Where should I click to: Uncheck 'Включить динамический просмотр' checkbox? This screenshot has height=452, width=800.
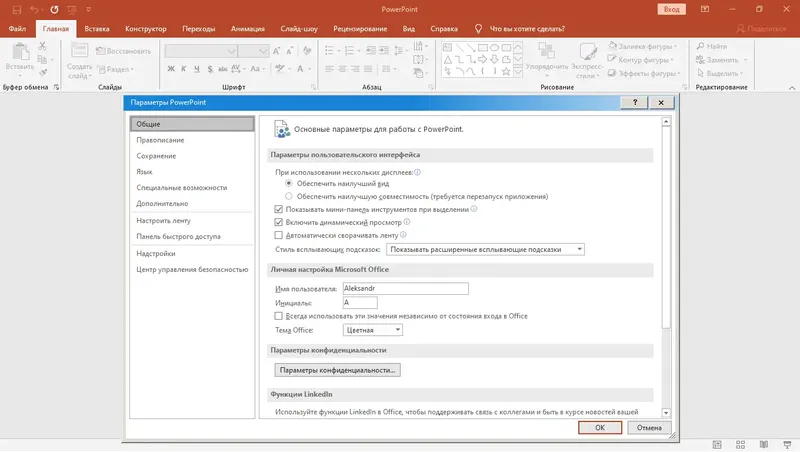pyautogui.click(x=279, y=222)
